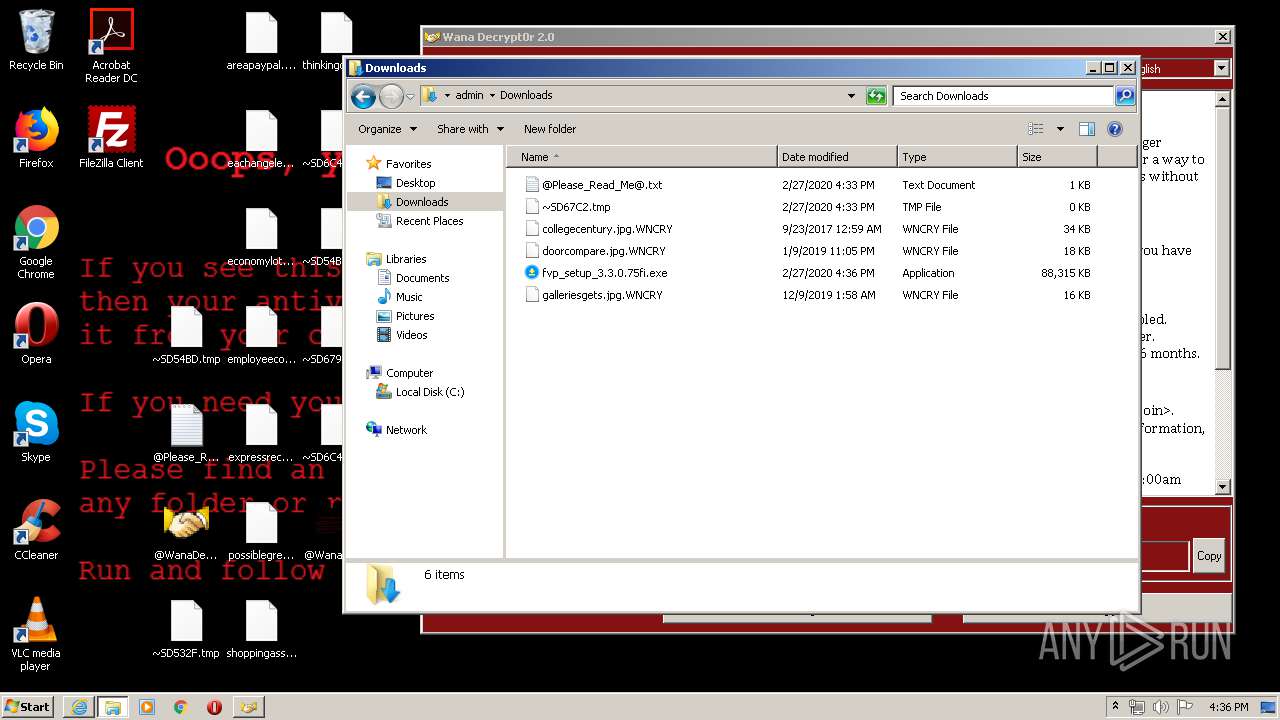Open more view options dropdown arrow
The image size is (1280, 720).
[x=1060, y=129]
